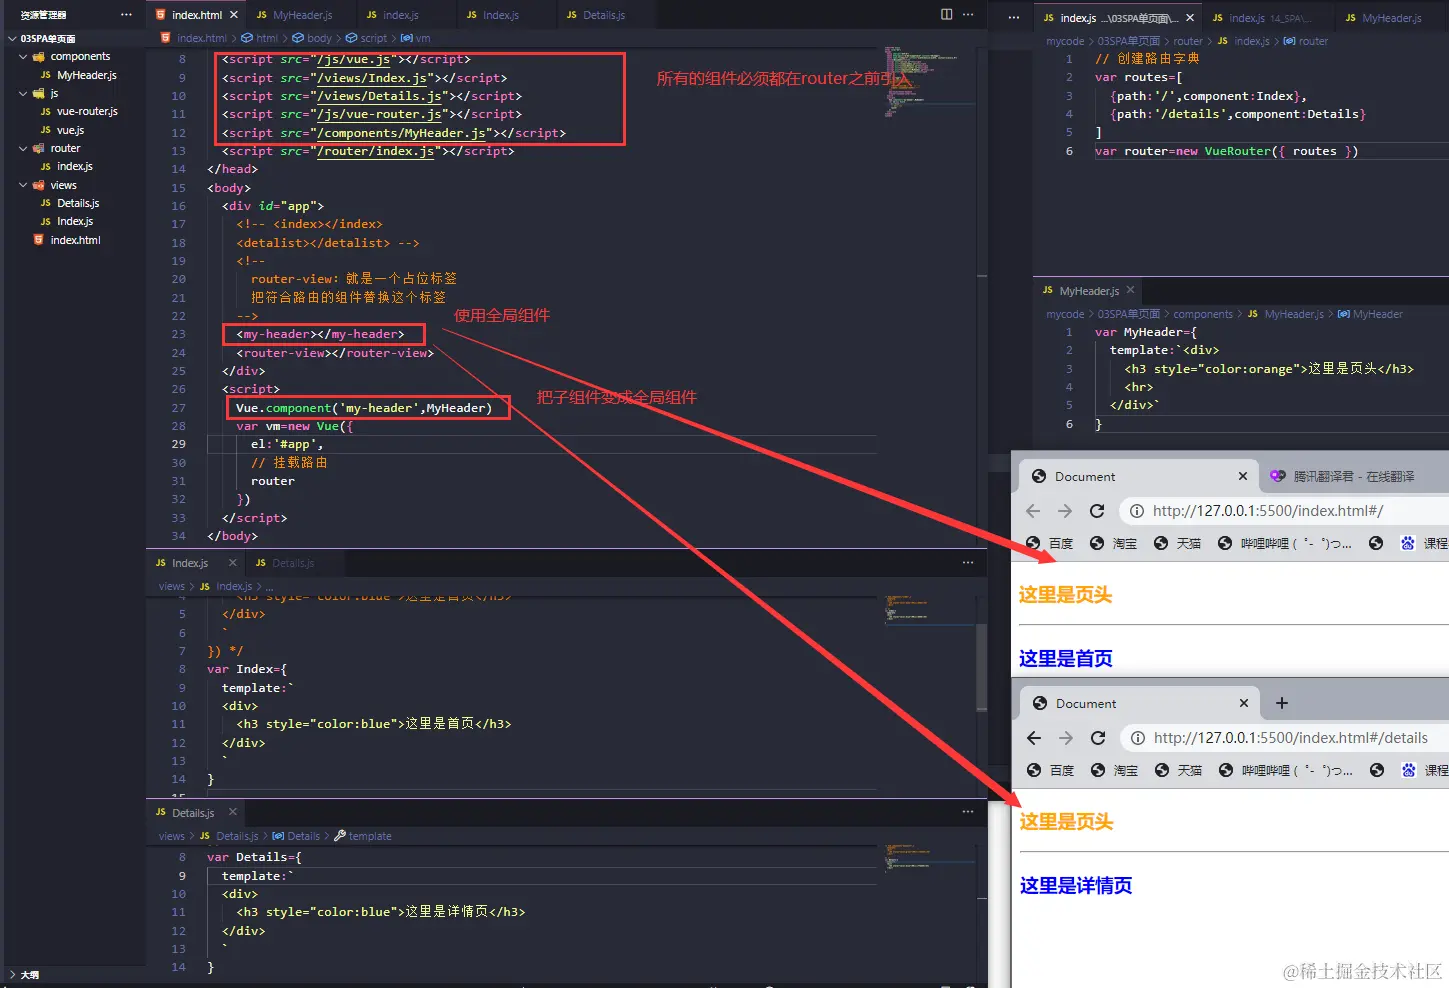Click the vertical scrollbar of the views Index.js editor
This screenshot has height=988, width=1449.
click(x=982, y=667)
